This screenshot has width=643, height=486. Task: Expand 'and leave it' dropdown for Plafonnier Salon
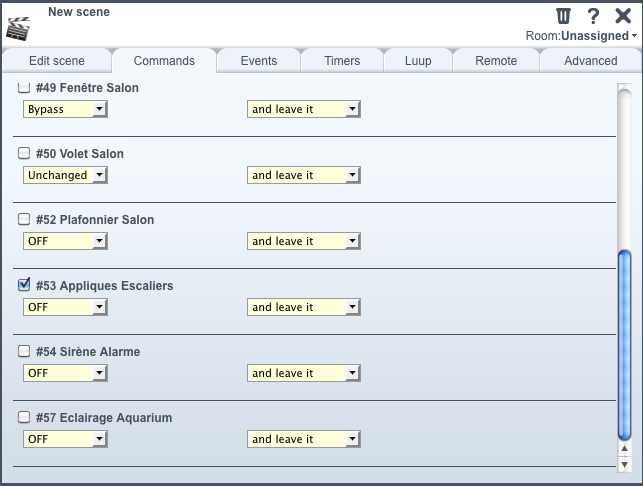coord(303,241)
